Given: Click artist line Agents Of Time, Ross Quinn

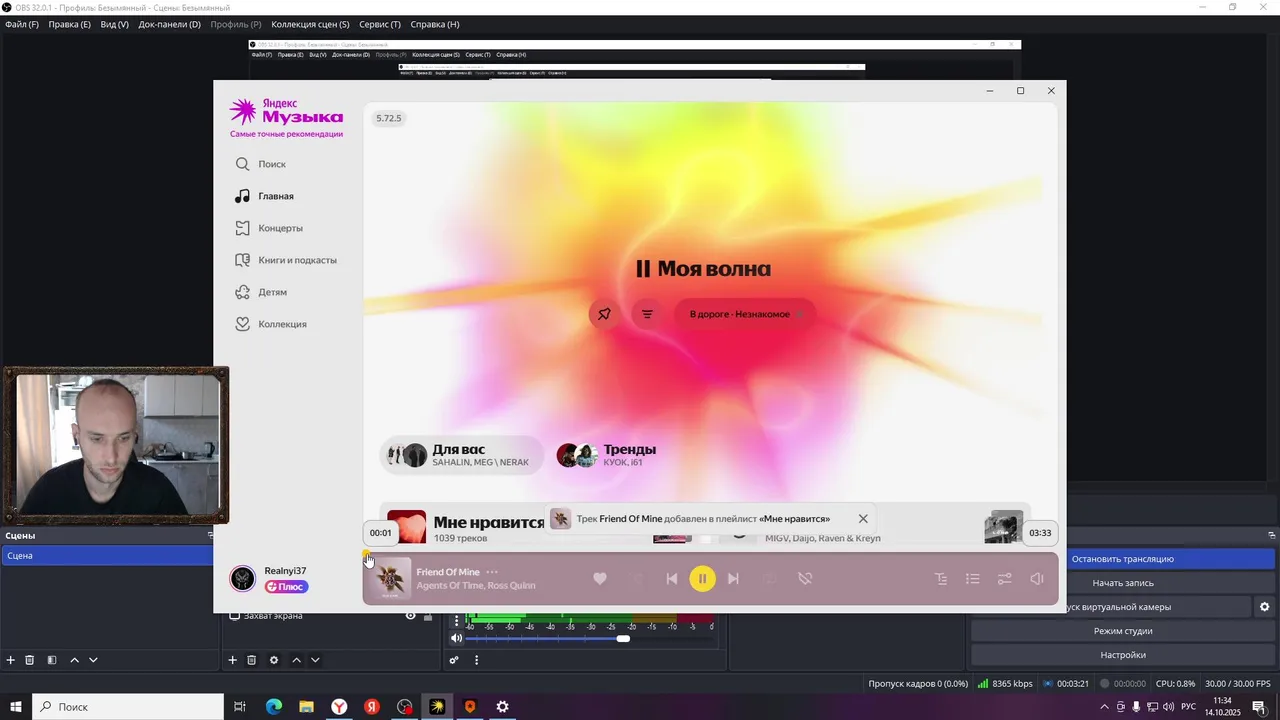Looking at the screenshot, I should (x=476, y=586).
